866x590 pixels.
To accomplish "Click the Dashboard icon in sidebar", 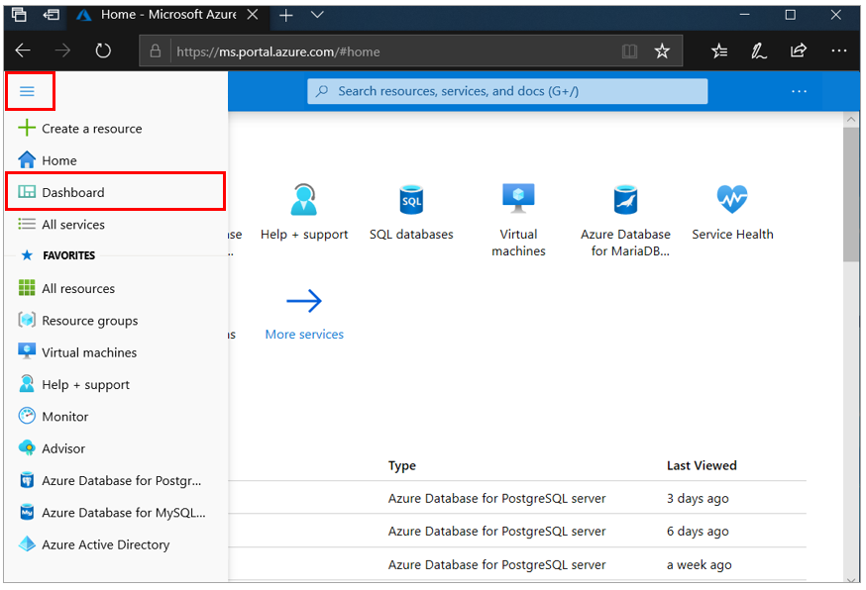I will click(27, 192).
